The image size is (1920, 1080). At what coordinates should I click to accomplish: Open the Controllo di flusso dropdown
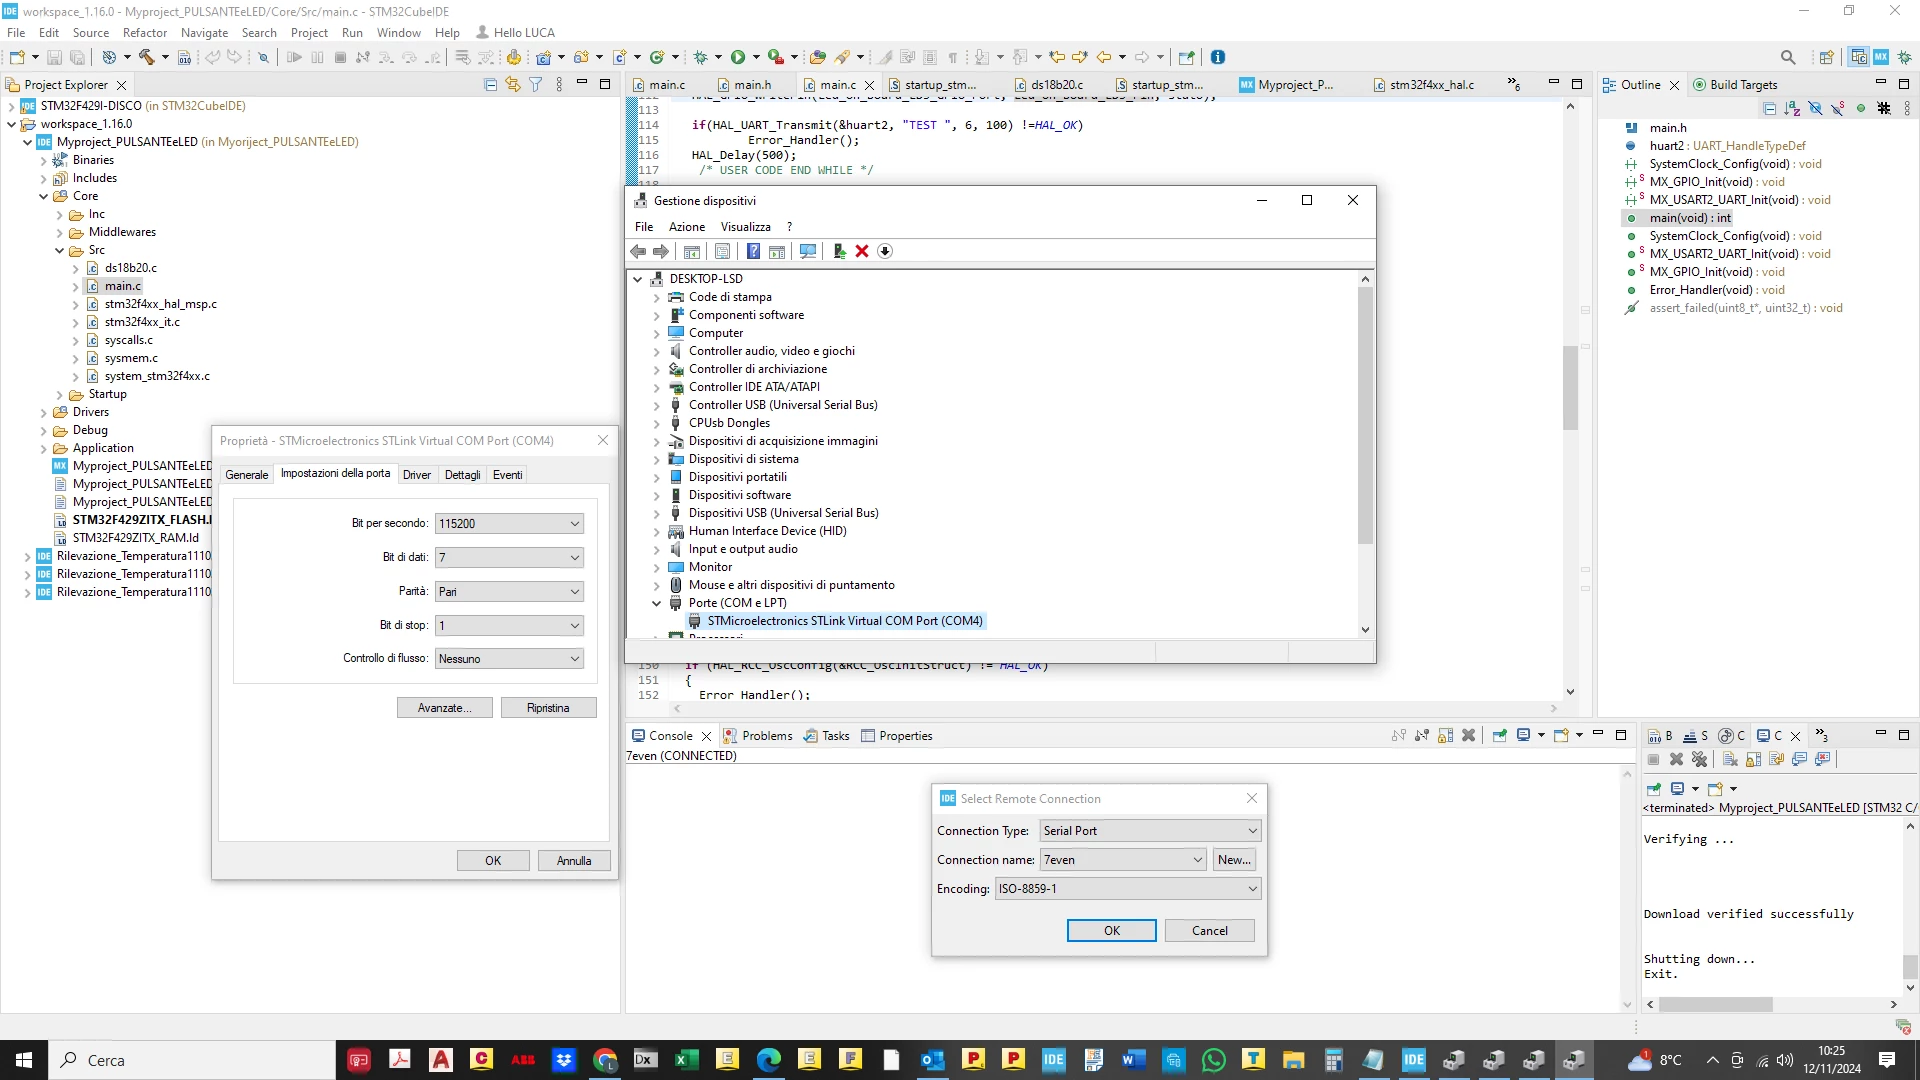point(509,659)
